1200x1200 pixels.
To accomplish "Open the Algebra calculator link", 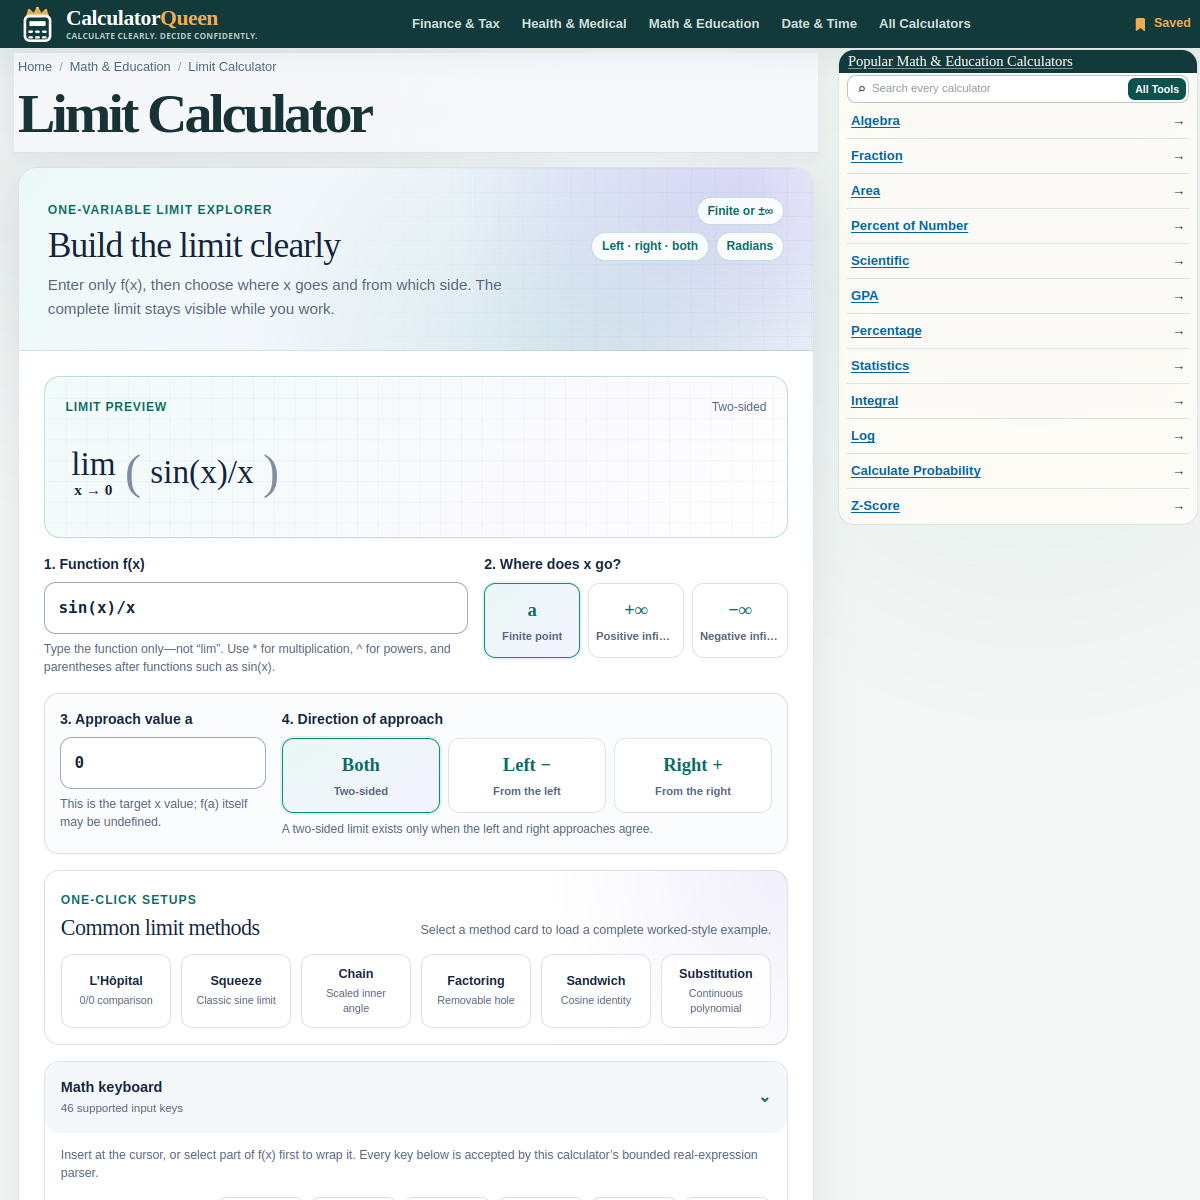I will (x=875, y=121).
